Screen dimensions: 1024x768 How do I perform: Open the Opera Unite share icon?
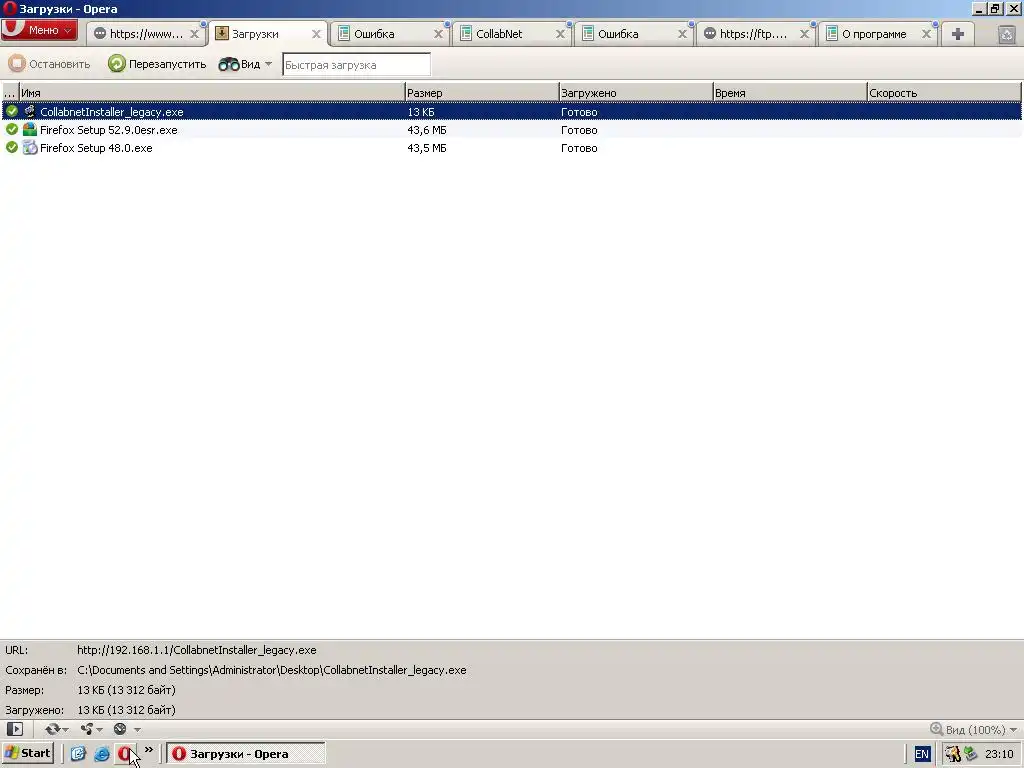[x=87, y=729]
